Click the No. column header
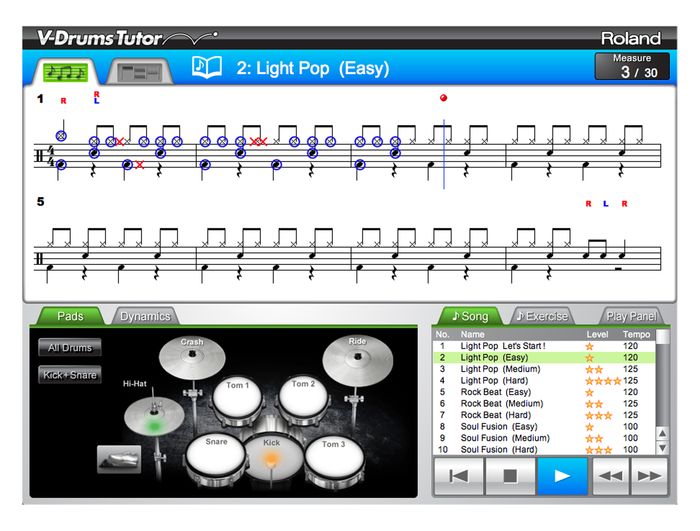700x531 pixels. coord(442,334)
